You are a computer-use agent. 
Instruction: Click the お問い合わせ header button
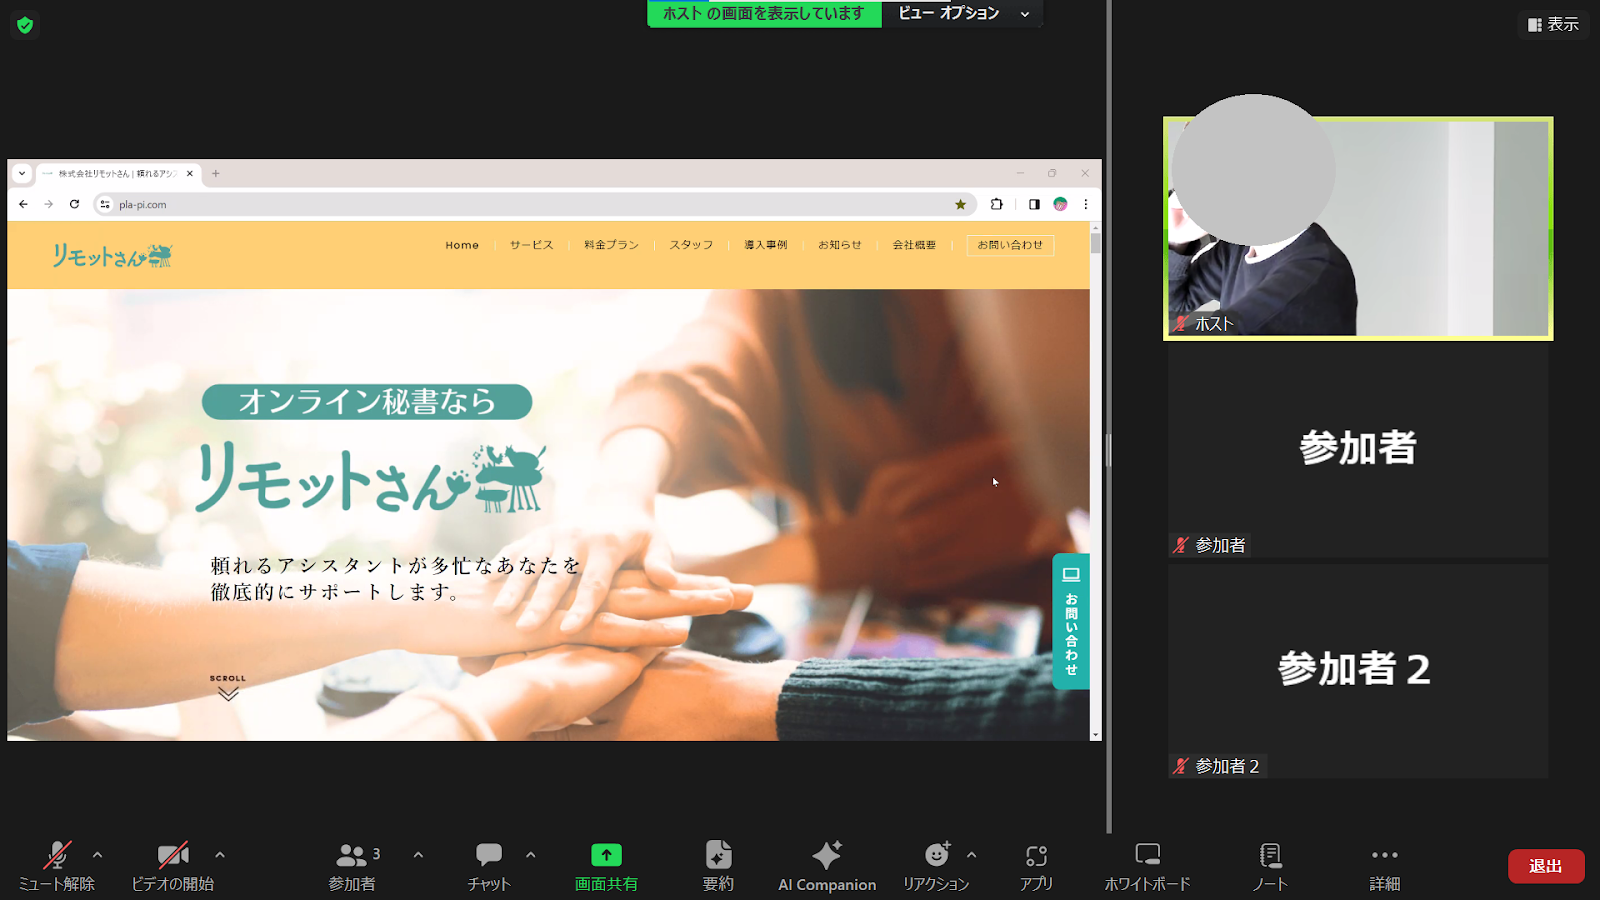[1010, 245]
